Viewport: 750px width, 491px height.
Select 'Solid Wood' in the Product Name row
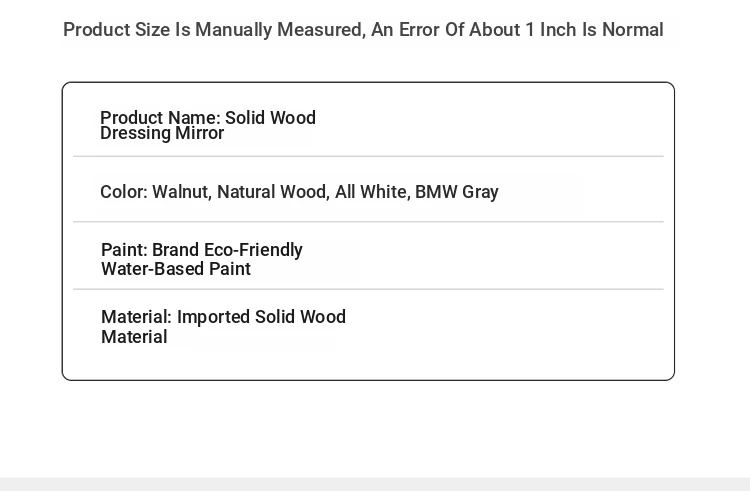[270, 118]
